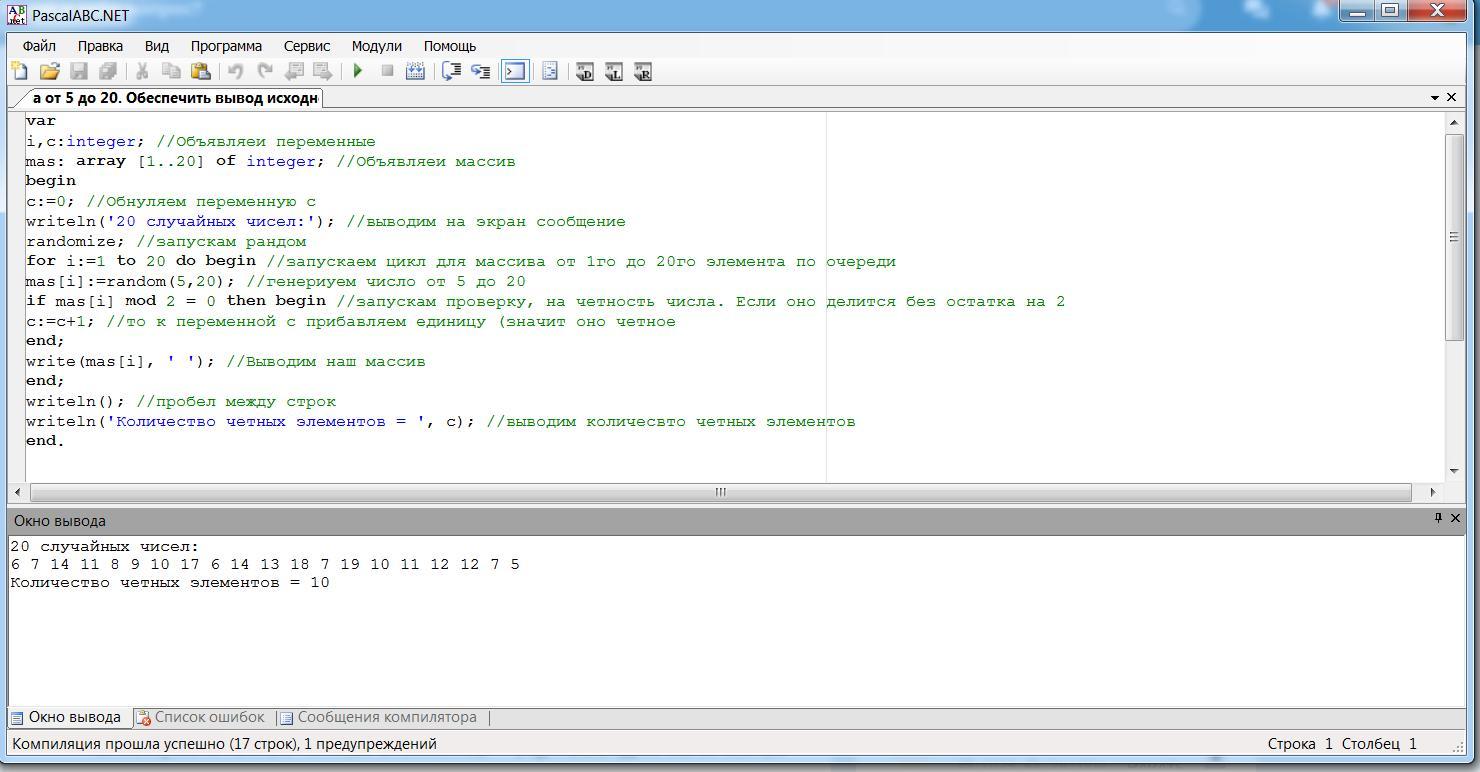Click the code formatting icon
Viewport: 1480px width, 772px height.
[550, 71]
